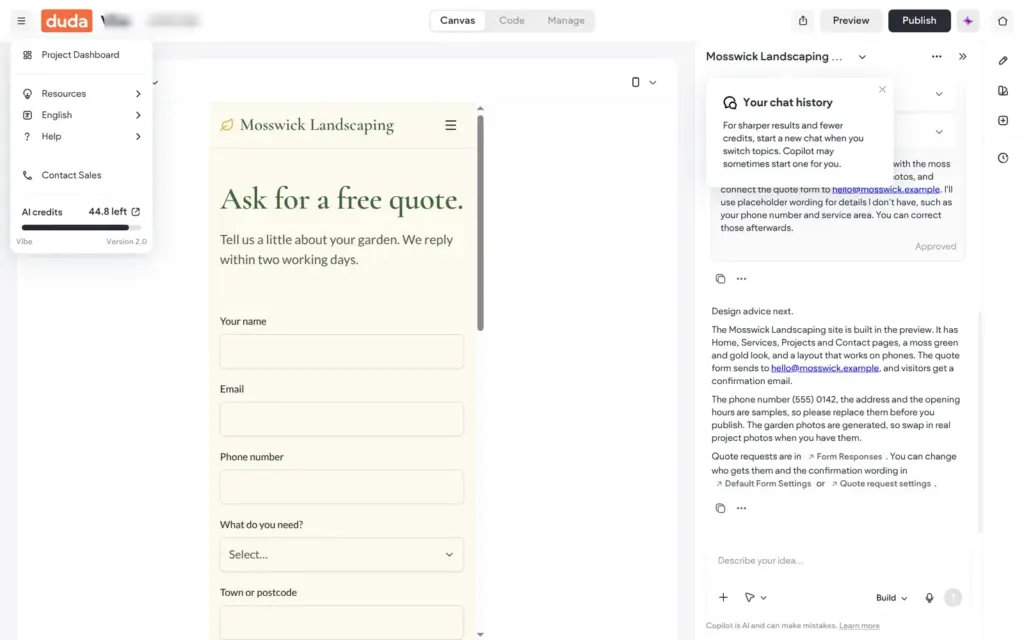Collapse the chat panel with the double-arrow icon

[963, 57]
